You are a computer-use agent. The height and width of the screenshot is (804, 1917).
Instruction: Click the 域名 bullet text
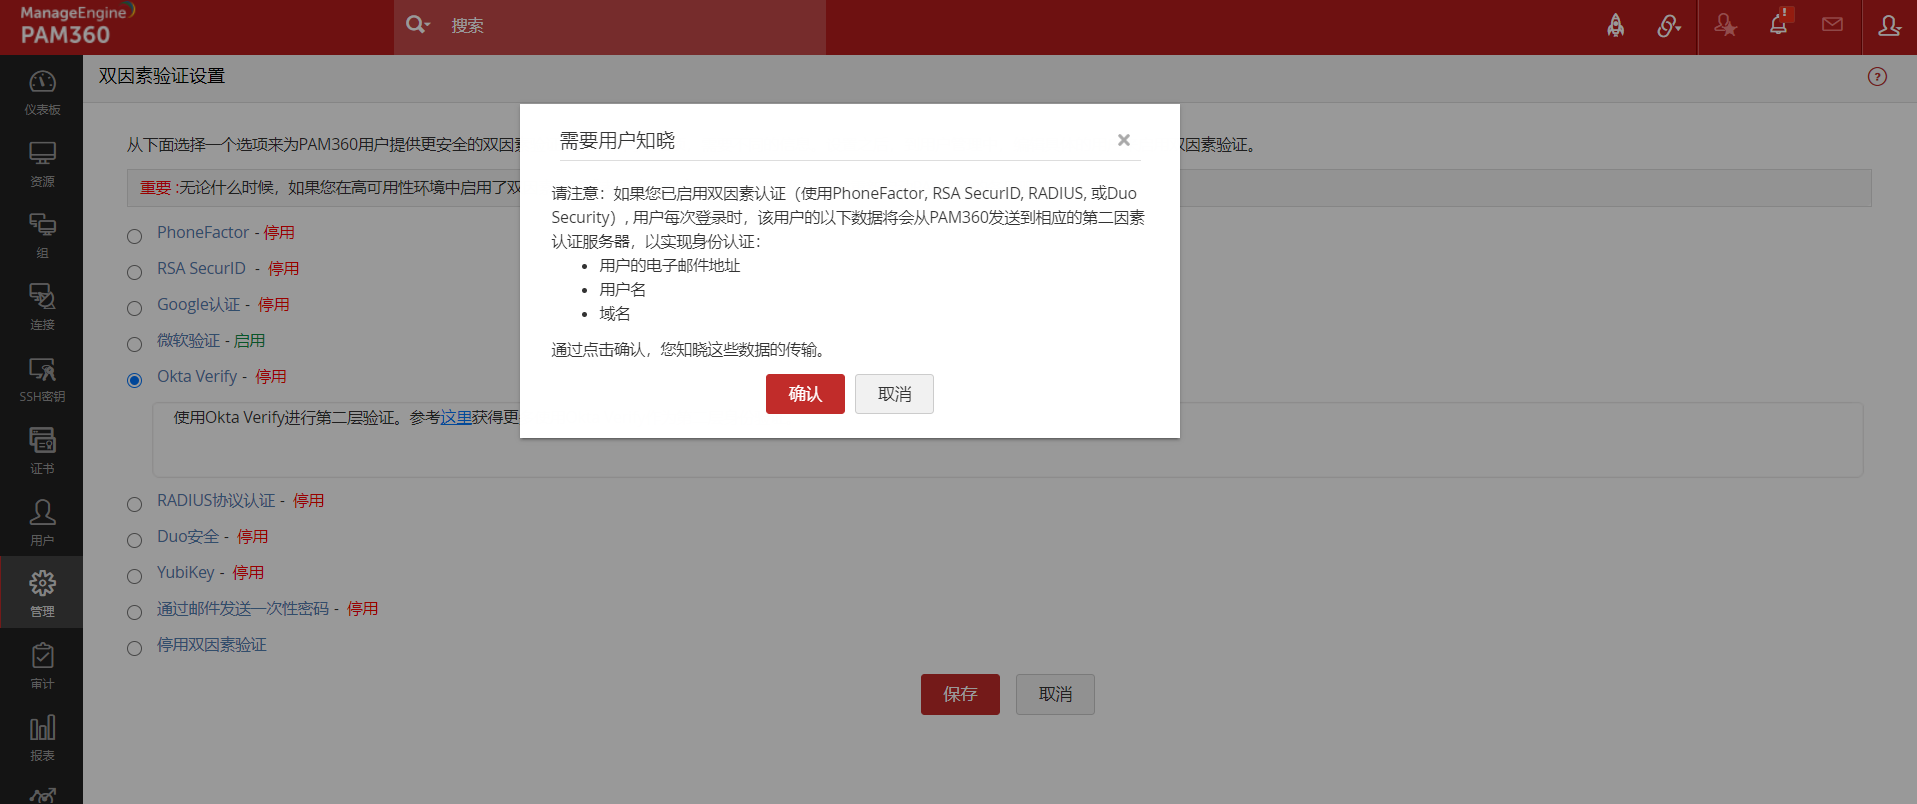615,313
